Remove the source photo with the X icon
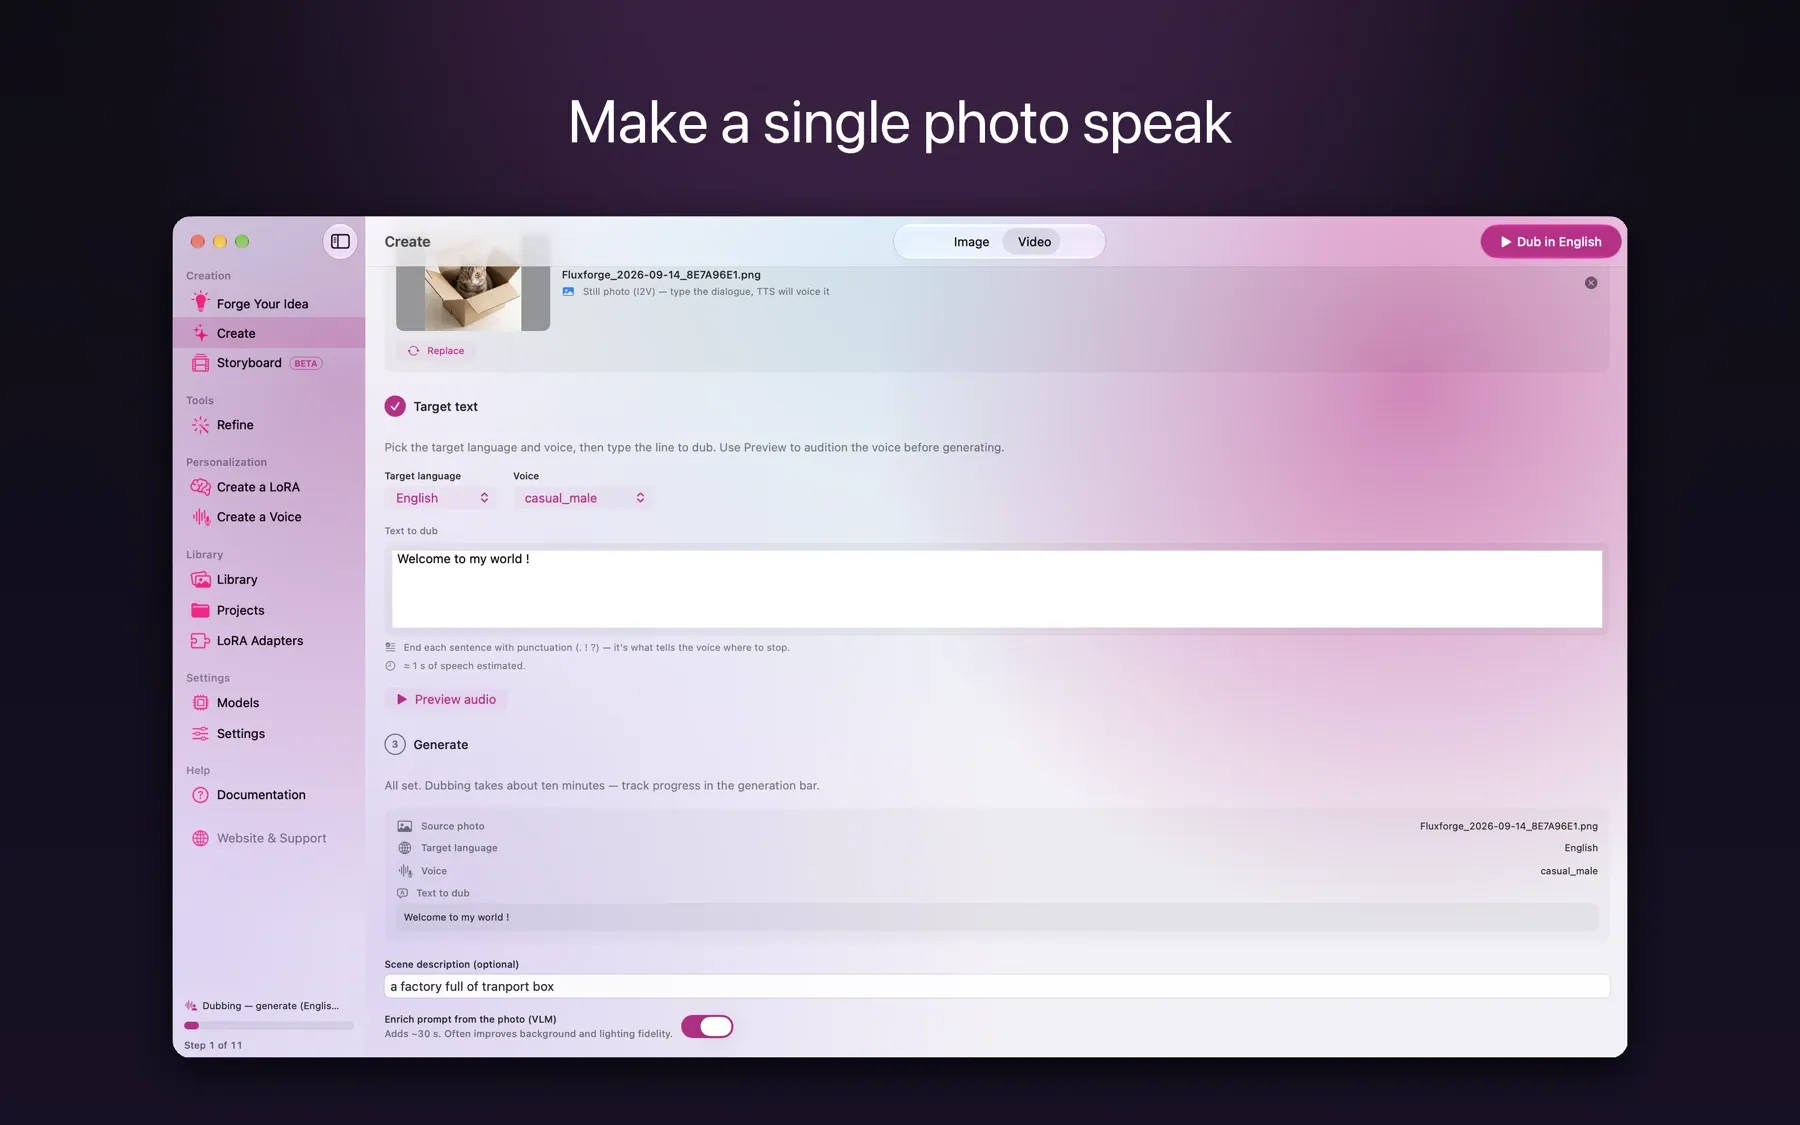Image resolution: width=1800 pixels, height=1125 pixels. point(1591,283)
